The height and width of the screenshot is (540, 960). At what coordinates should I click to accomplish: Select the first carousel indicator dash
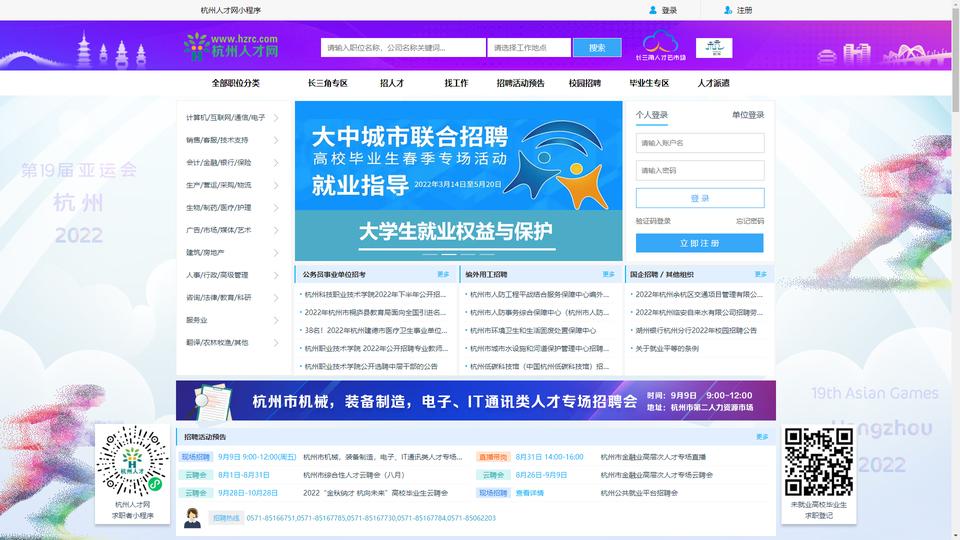pos(430,254)
